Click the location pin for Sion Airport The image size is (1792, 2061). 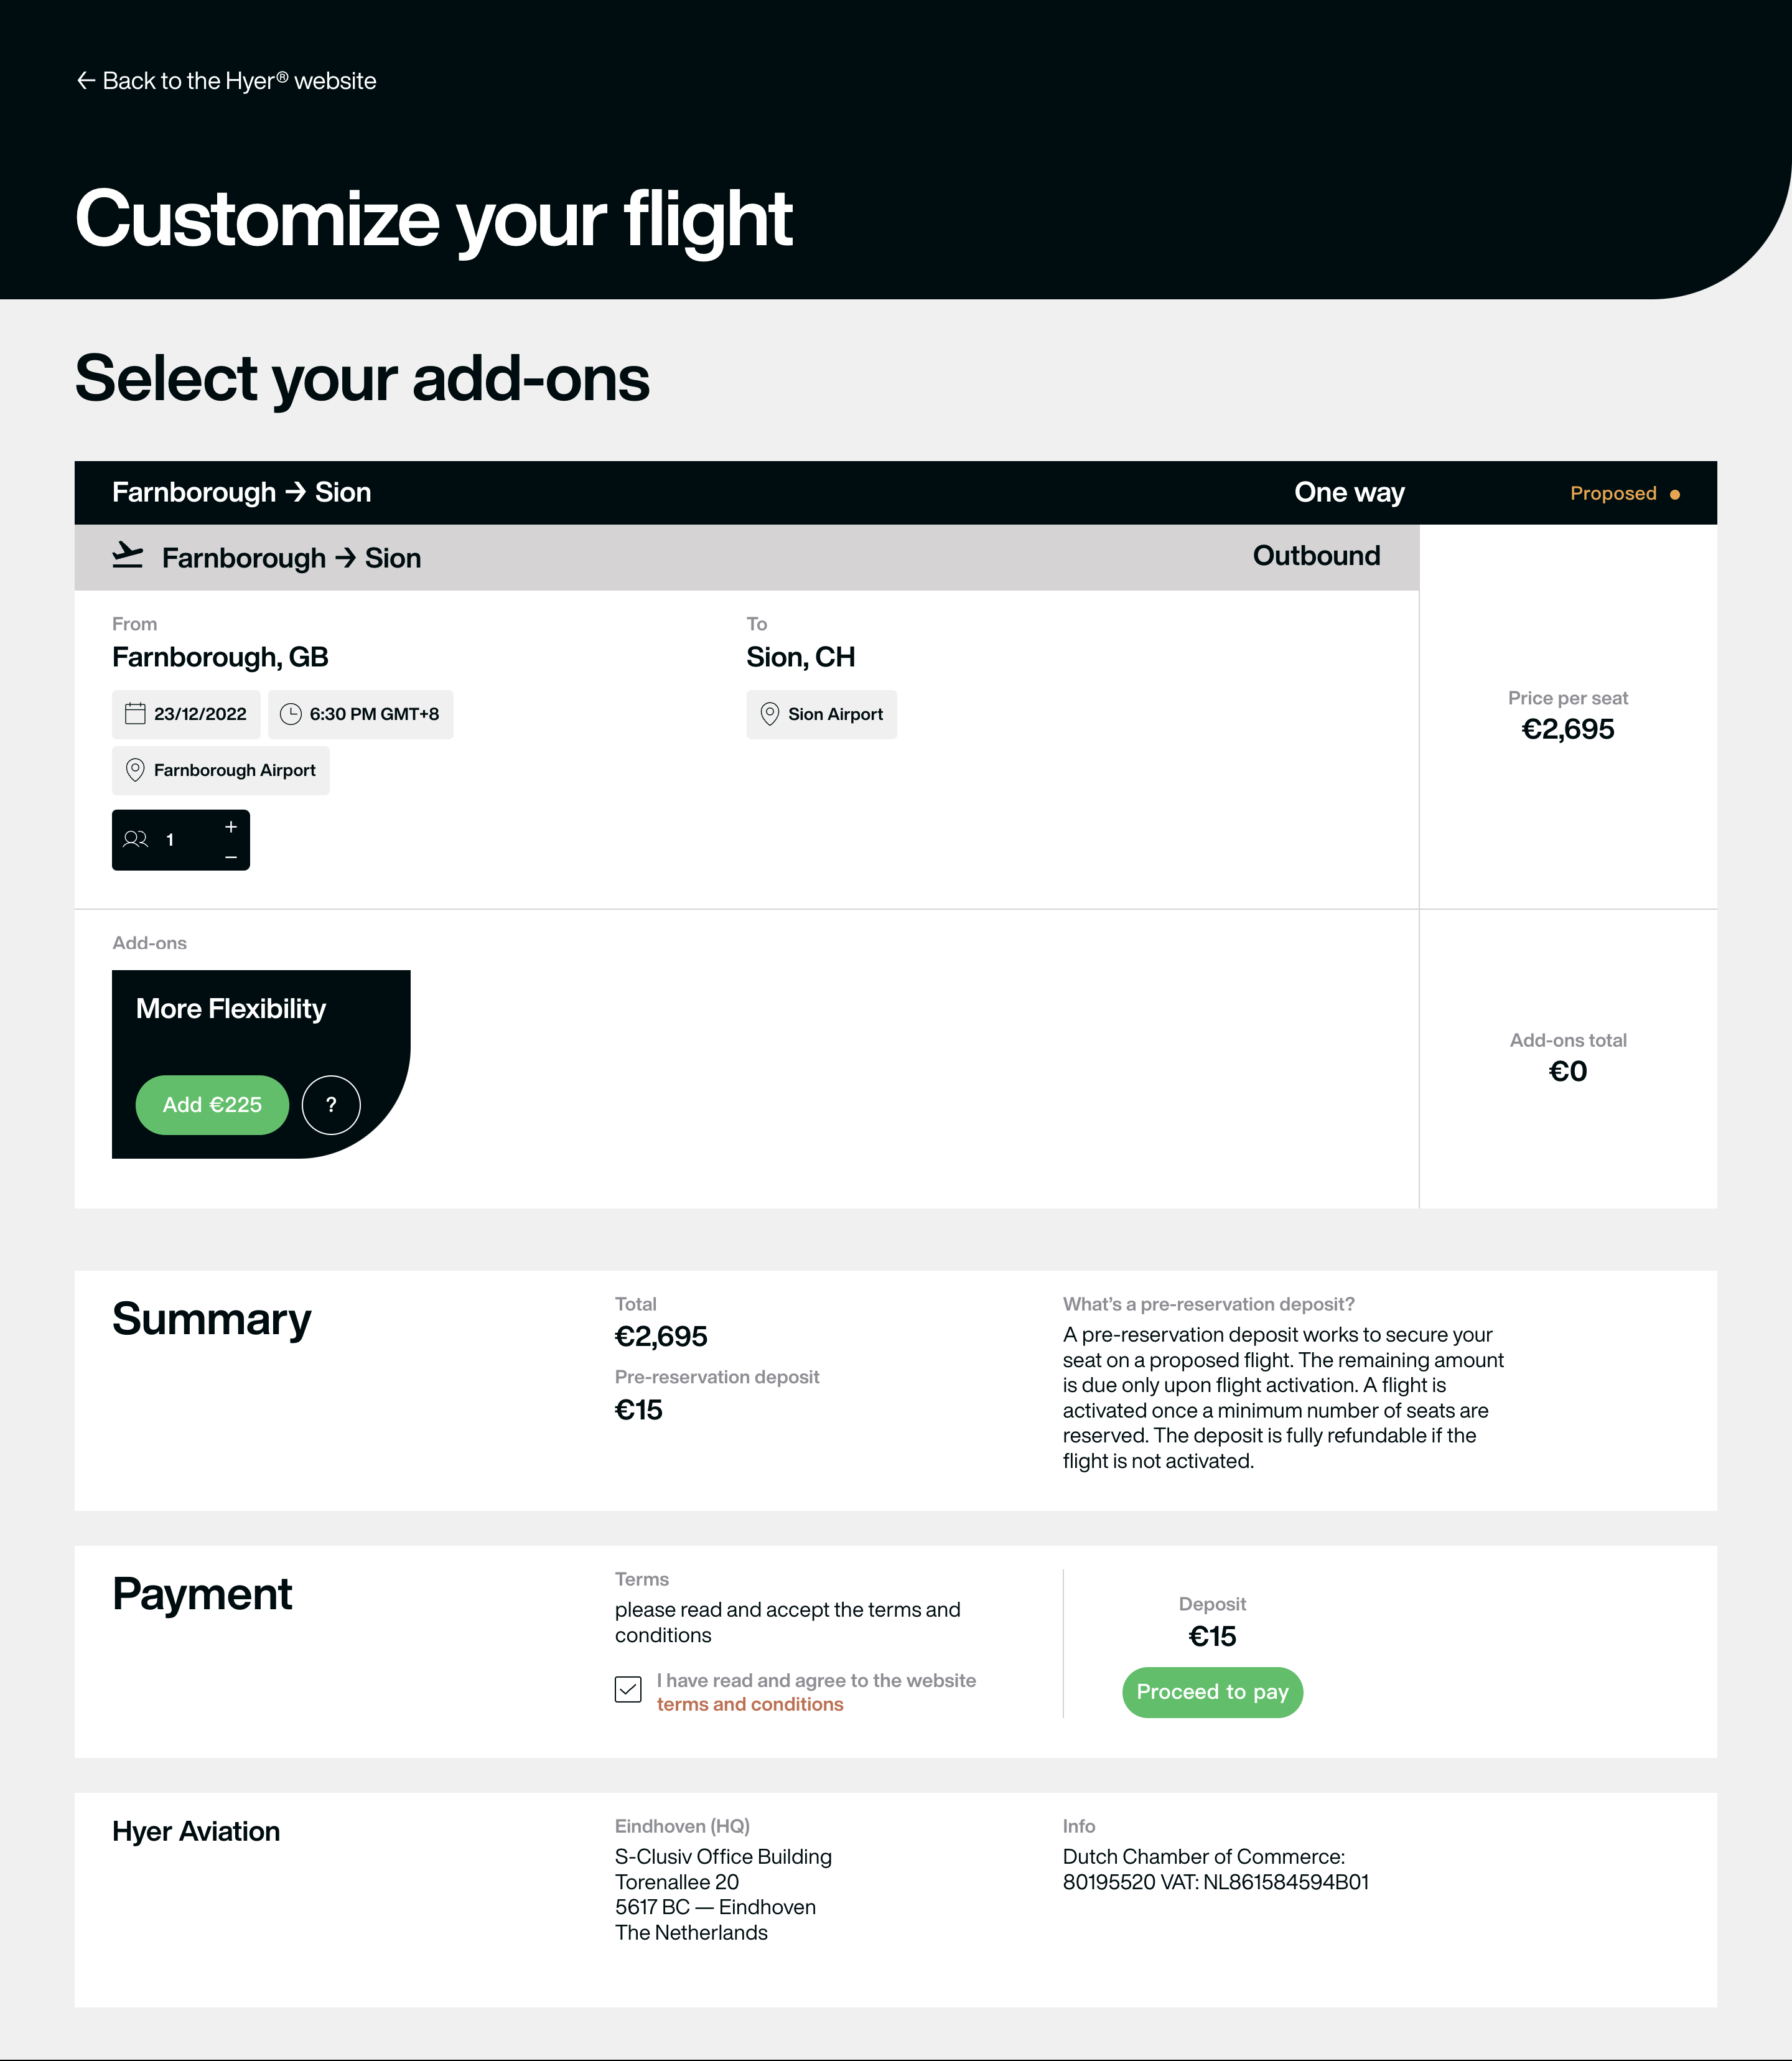(770, 714)
